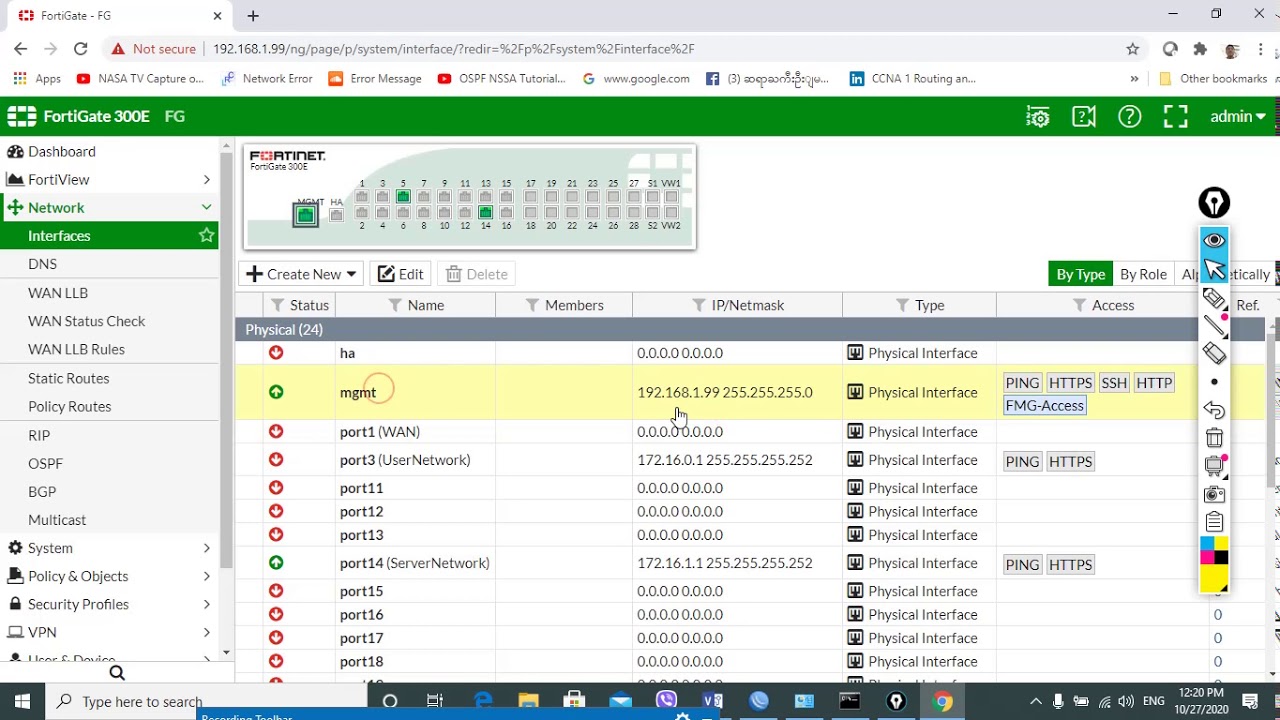
Task: Expand the VPN sidebar section
Action: pyautogui.click(x=109, y=632)
